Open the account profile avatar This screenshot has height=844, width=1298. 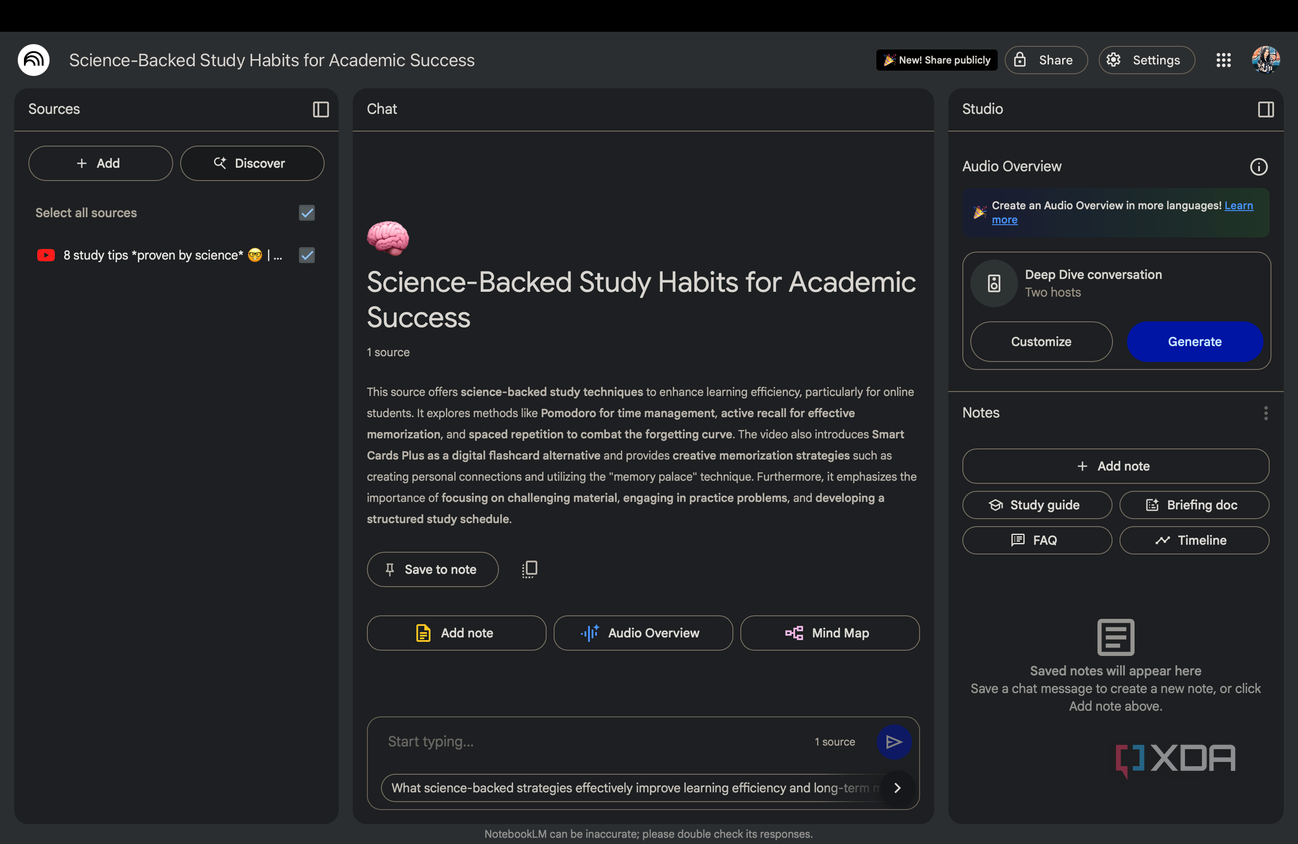(1266, 60)
